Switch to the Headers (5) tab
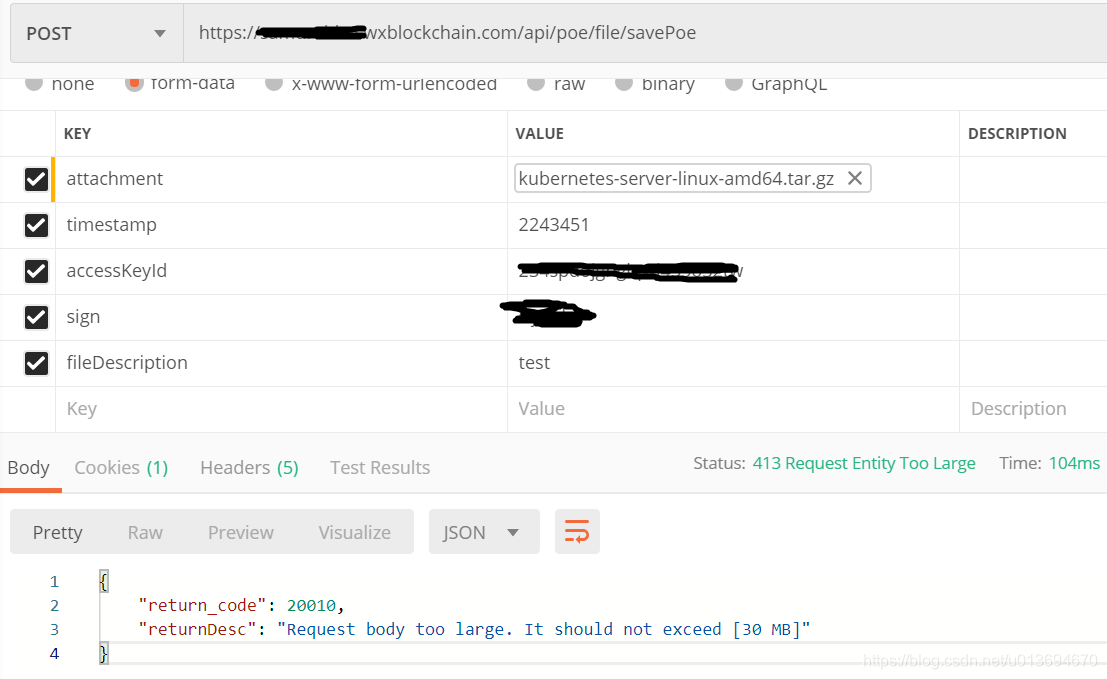This screenshot has height=679, width=1107. 248,467
